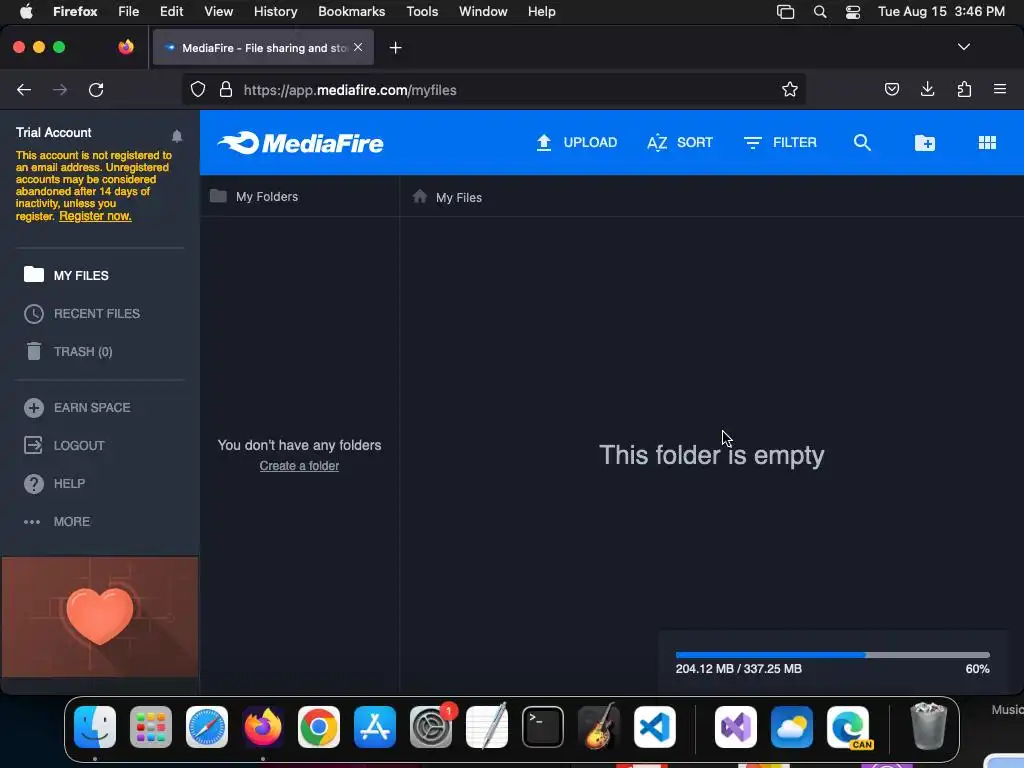Follow the Register now link

pos(95,216)
